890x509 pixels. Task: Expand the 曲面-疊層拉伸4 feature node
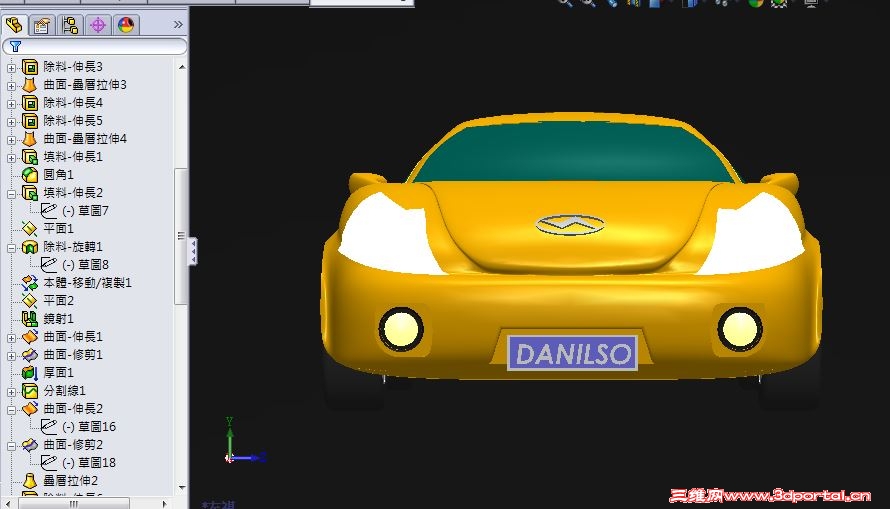pyautogui.click(x=11, y=140)
